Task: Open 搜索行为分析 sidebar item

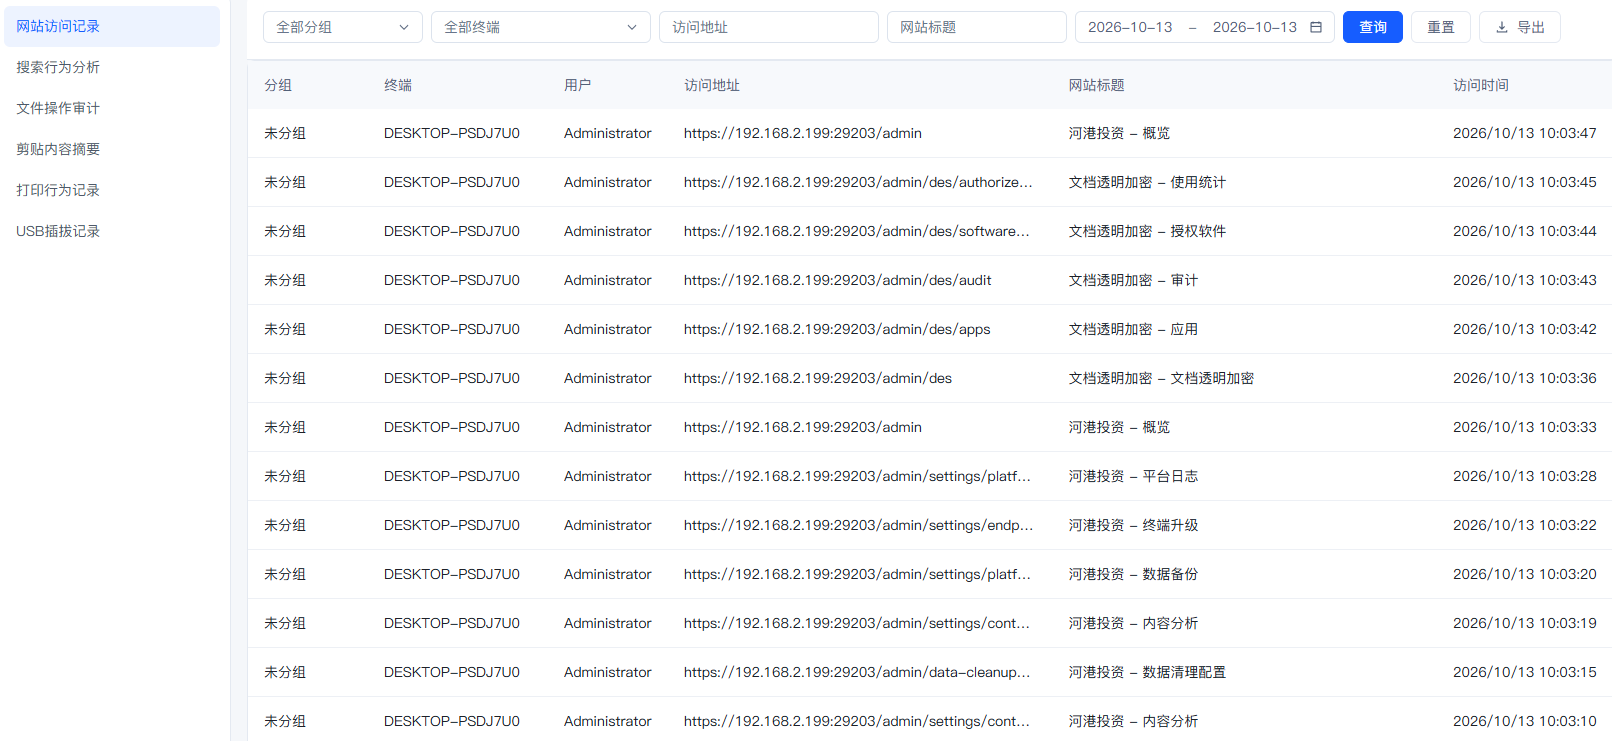Action: 112,67
